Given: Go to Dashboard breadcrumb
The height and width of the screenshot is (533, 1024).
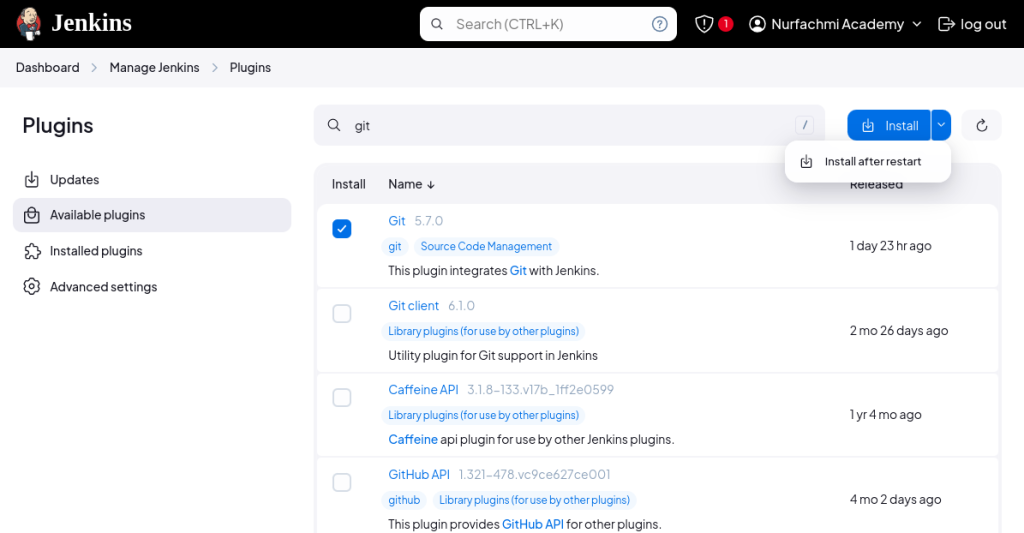Looking at the screenshot, I should coord(48,68).
